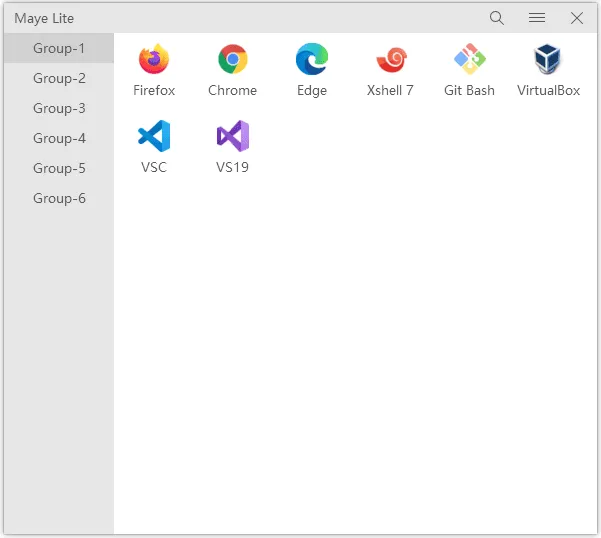Open the Group-3 tab in sidebar

click(59, 108)
